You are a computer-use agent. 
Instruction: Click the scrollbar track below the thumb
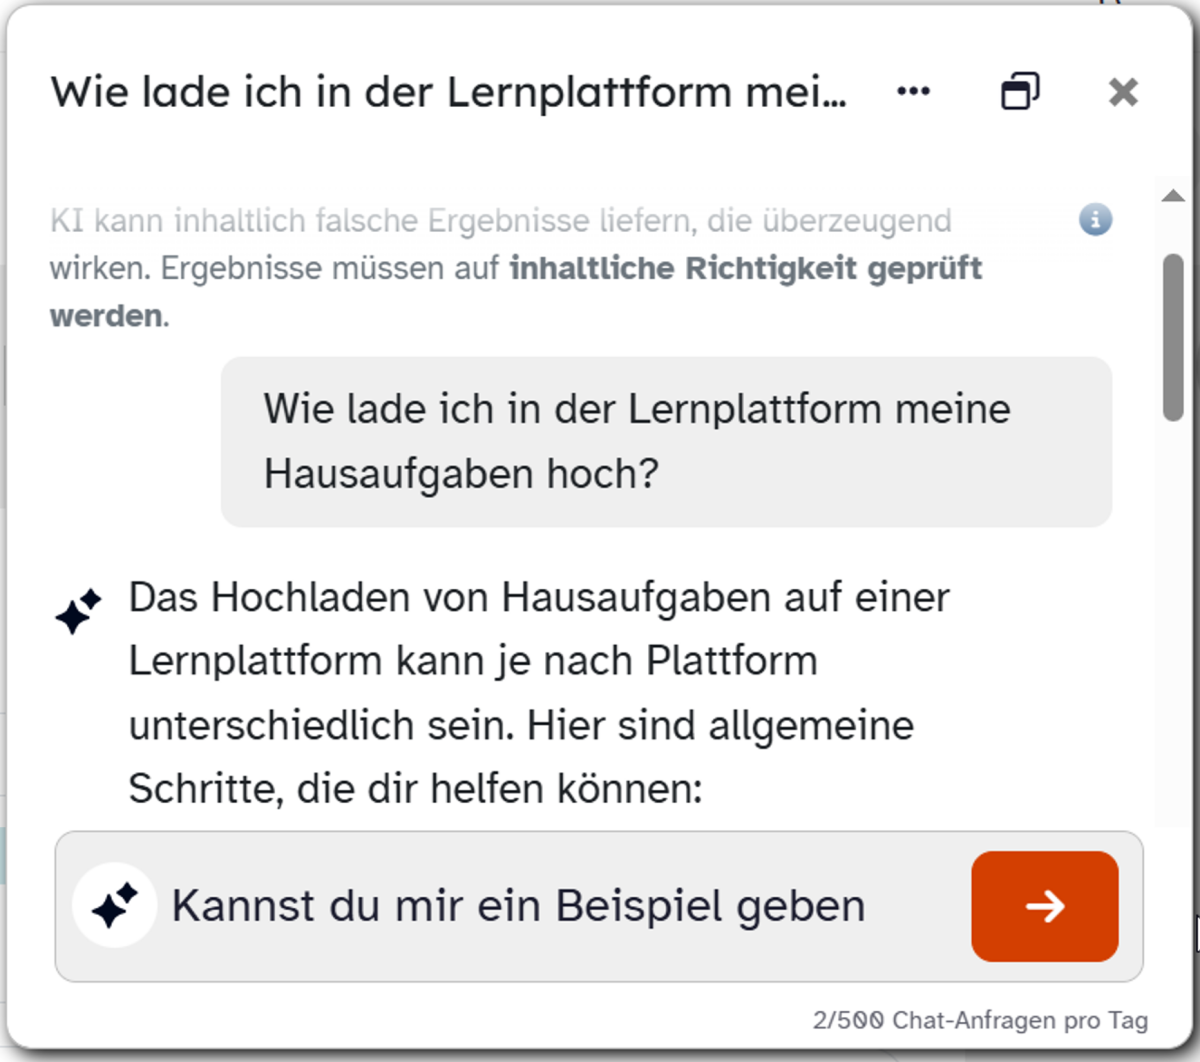(x=1173, y=620)
